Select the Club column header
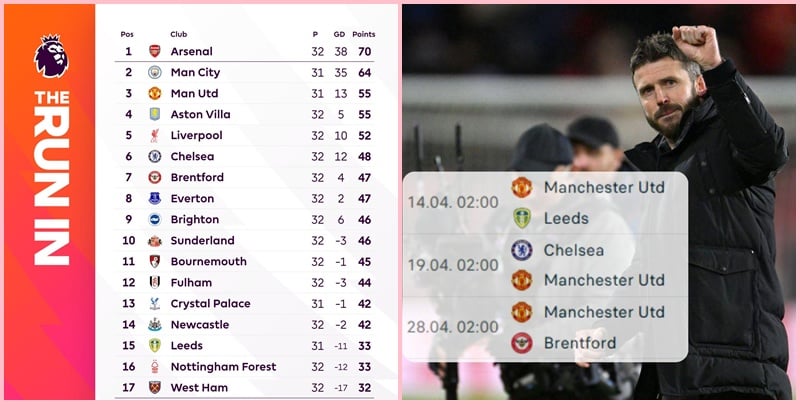 click(179, 34)
